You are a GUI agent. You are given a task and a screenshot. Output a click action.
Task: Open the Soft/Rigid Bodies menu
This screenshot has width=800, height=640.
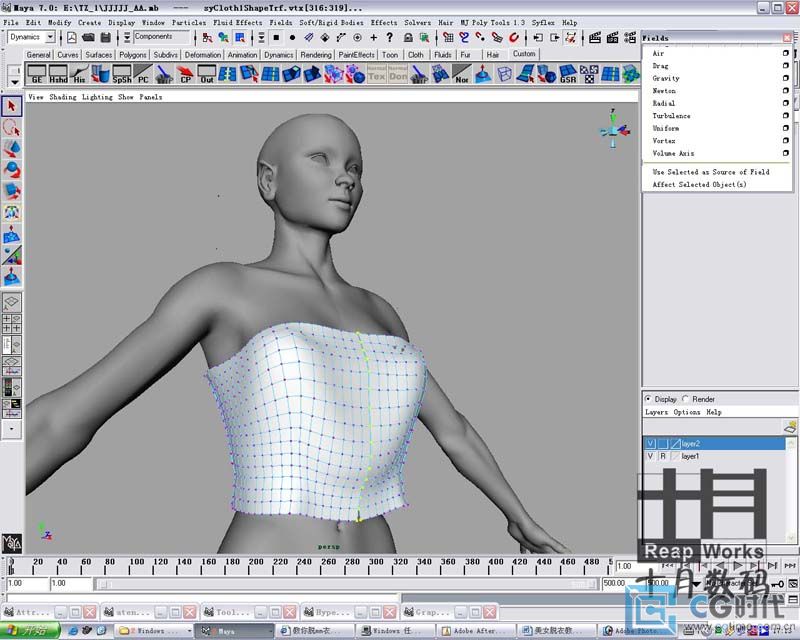pyautogui.click(x=331, y=22)
